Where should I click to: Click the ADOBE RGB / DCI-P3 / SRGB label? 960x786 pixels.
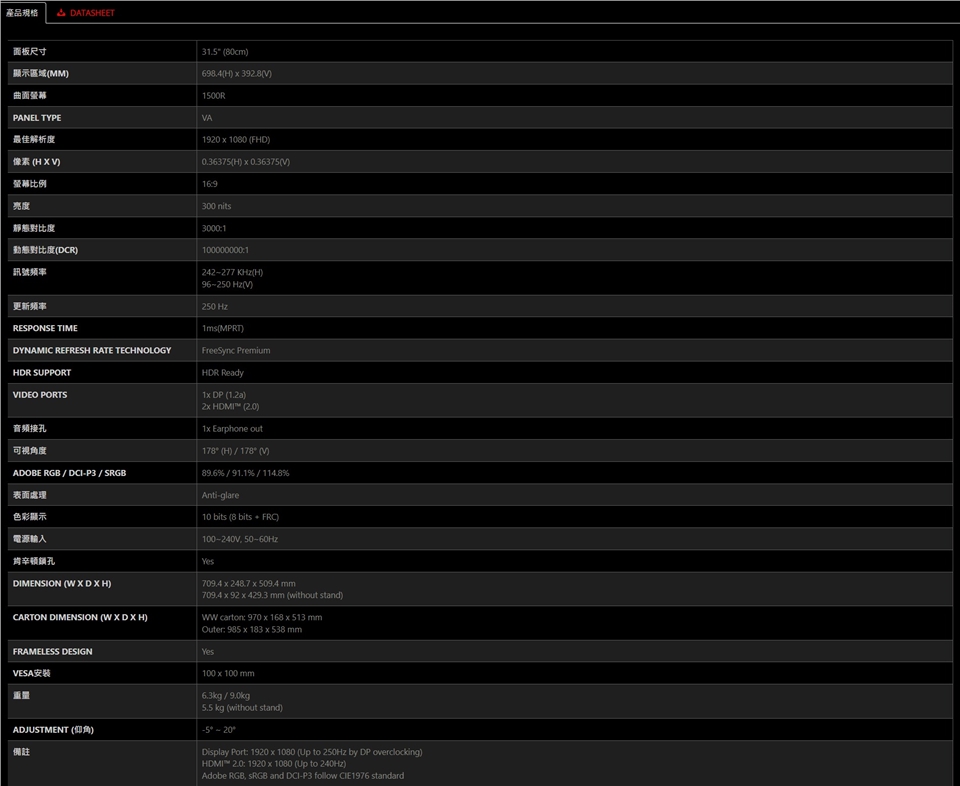click(69, 472)
